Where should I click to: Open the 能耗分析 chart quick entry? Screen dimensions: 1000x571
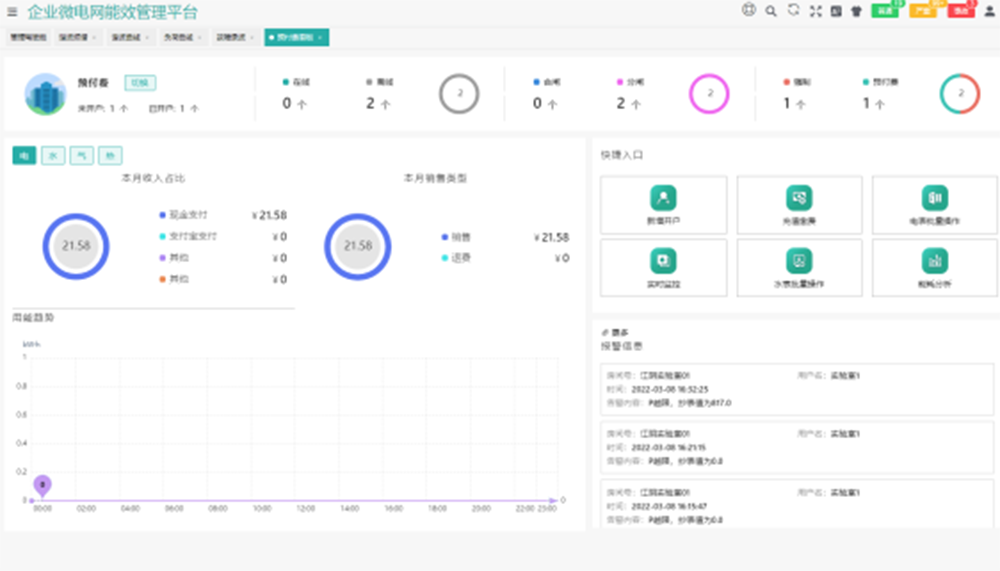tap(935, 267)
